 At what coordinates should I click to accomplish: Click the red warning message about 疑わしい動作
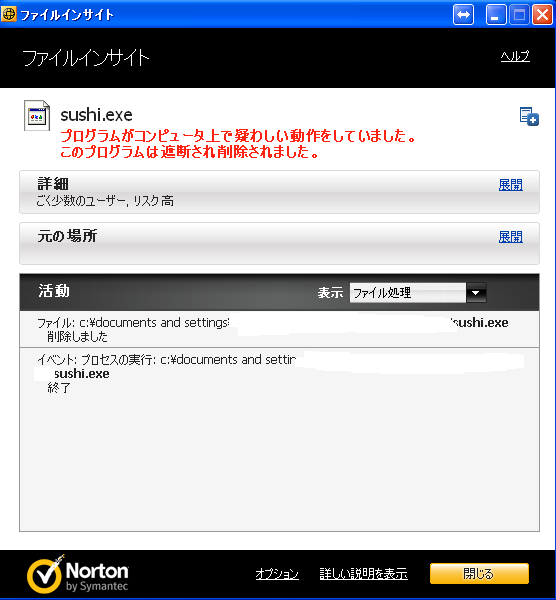238,136
